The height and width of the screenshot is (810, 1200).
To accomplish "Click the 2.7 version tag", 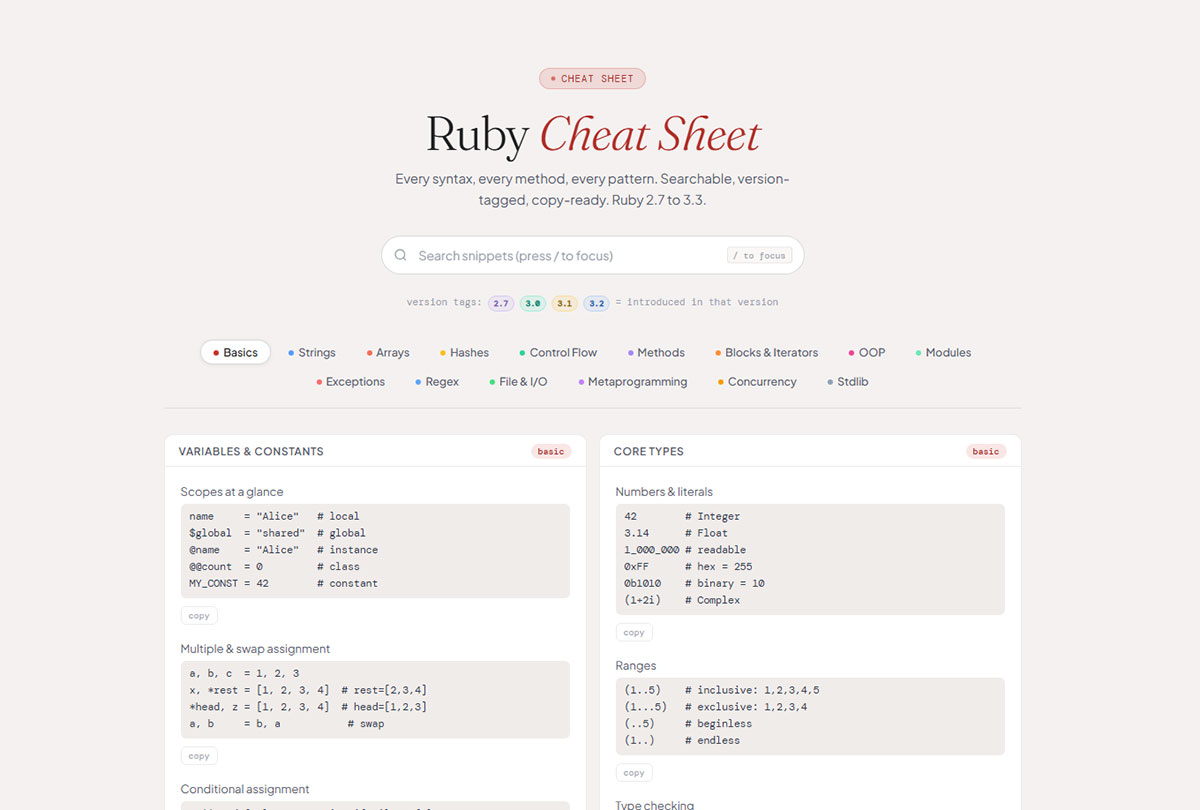I will 501,302.
